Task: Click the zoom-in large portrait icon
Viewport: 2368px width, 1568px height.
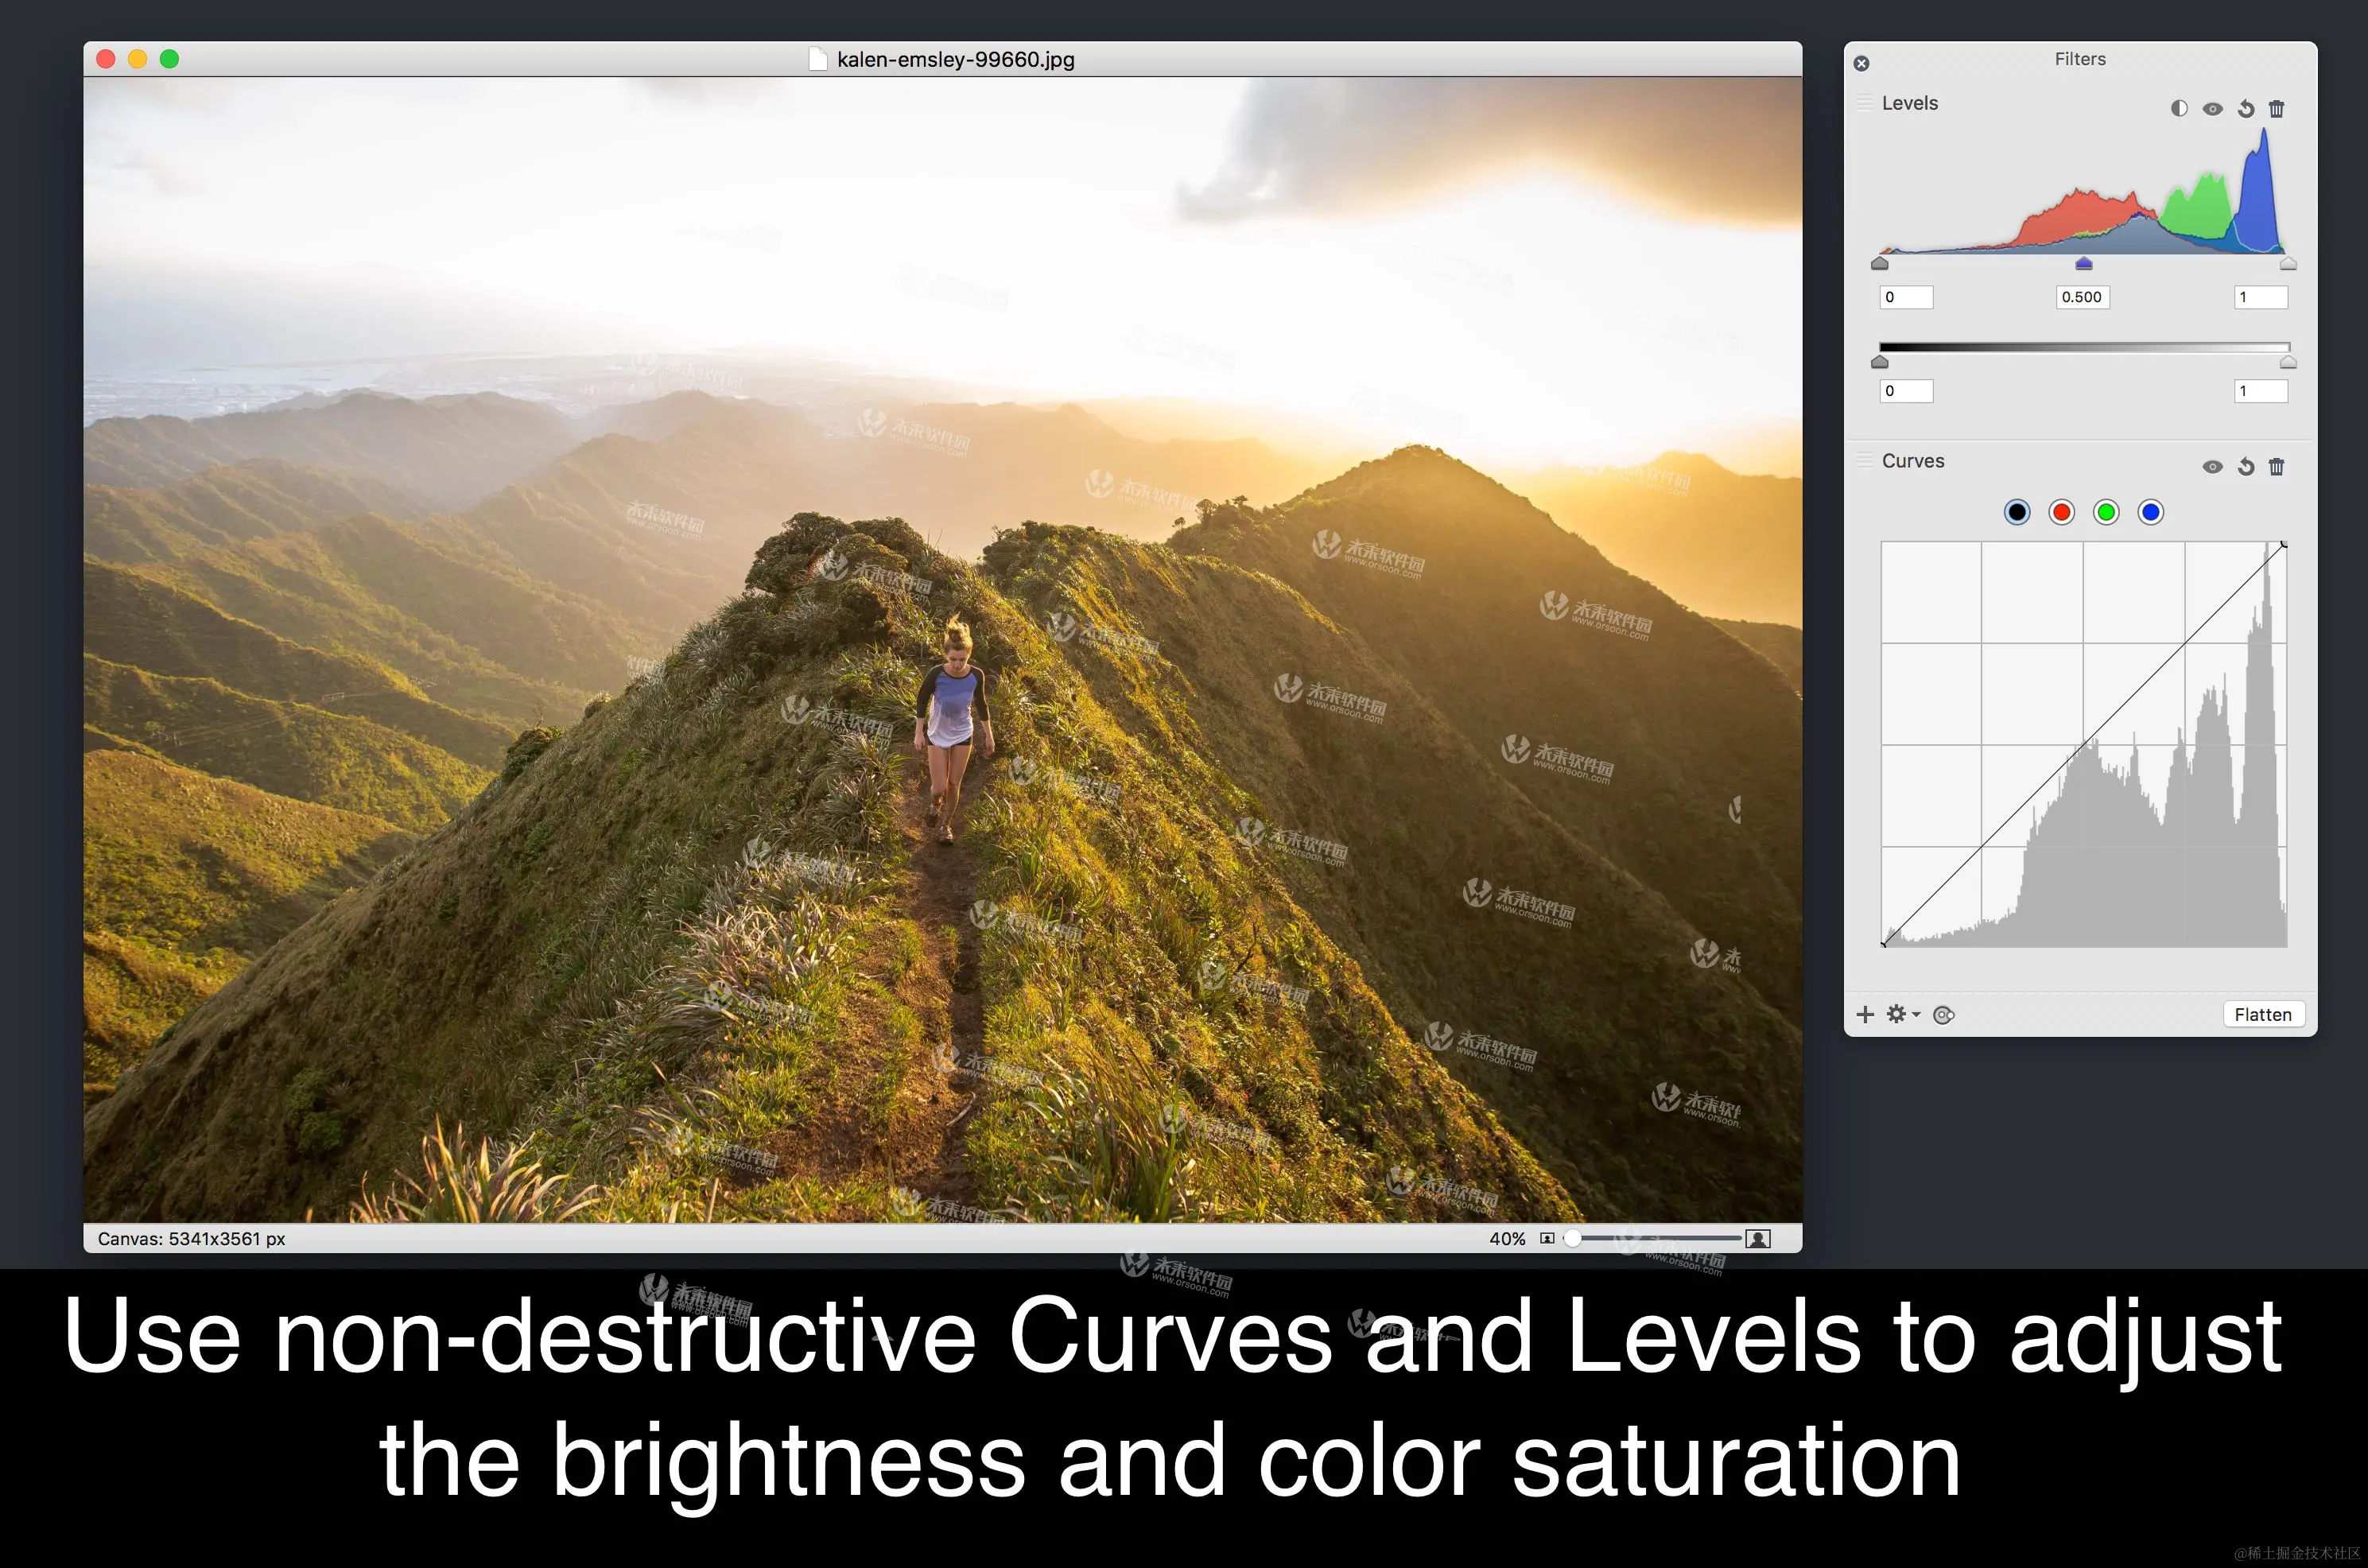Action: coord(1758,1239)
